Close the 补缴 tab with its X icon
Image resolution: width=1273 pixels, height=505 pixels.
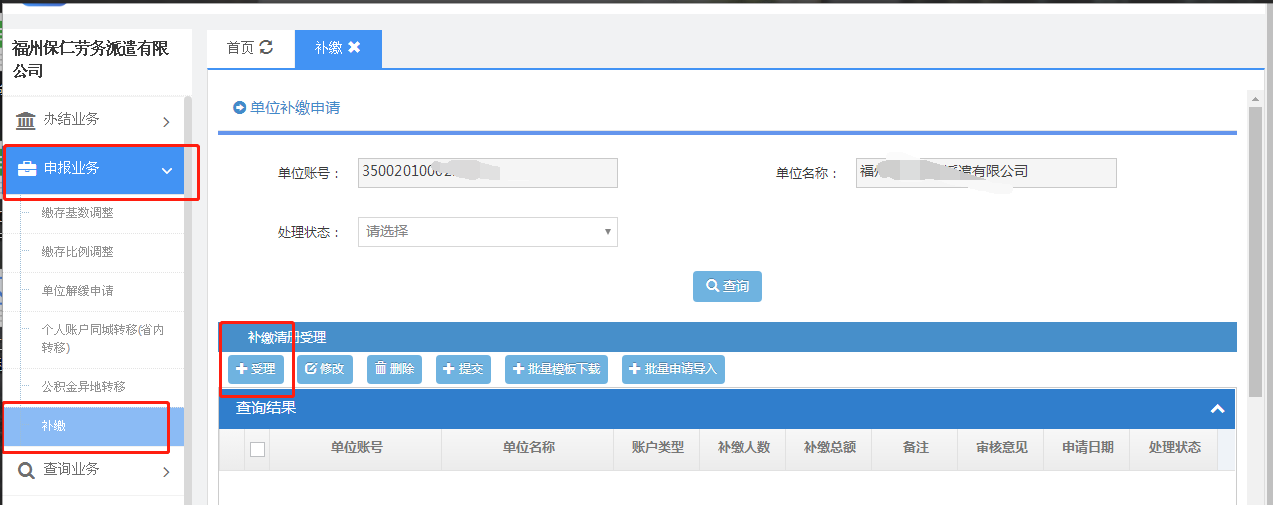(x=354, y=47)
